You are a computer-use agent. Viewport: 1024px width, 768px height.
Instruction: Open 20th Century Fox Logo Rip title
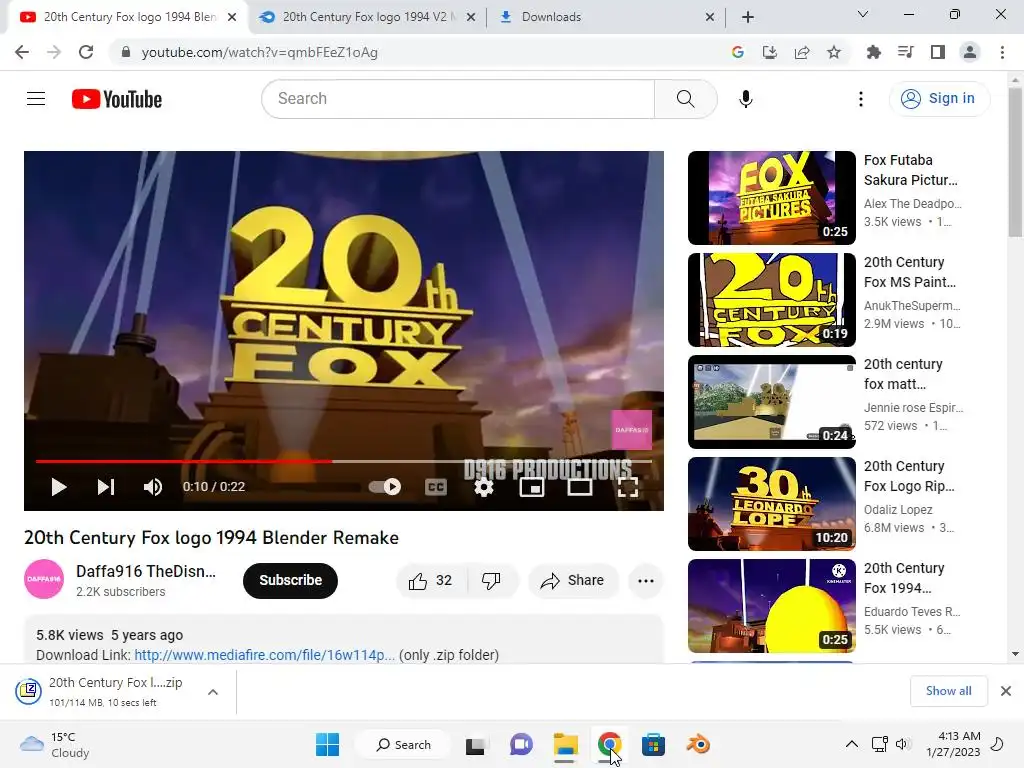tap(909, 476)
